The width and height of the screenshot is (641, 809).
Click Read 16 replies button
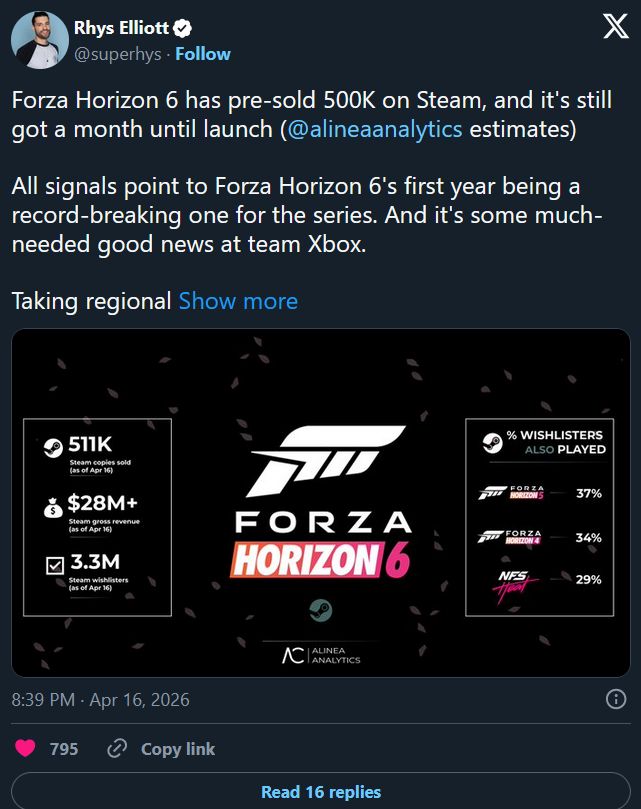(320, 792)
